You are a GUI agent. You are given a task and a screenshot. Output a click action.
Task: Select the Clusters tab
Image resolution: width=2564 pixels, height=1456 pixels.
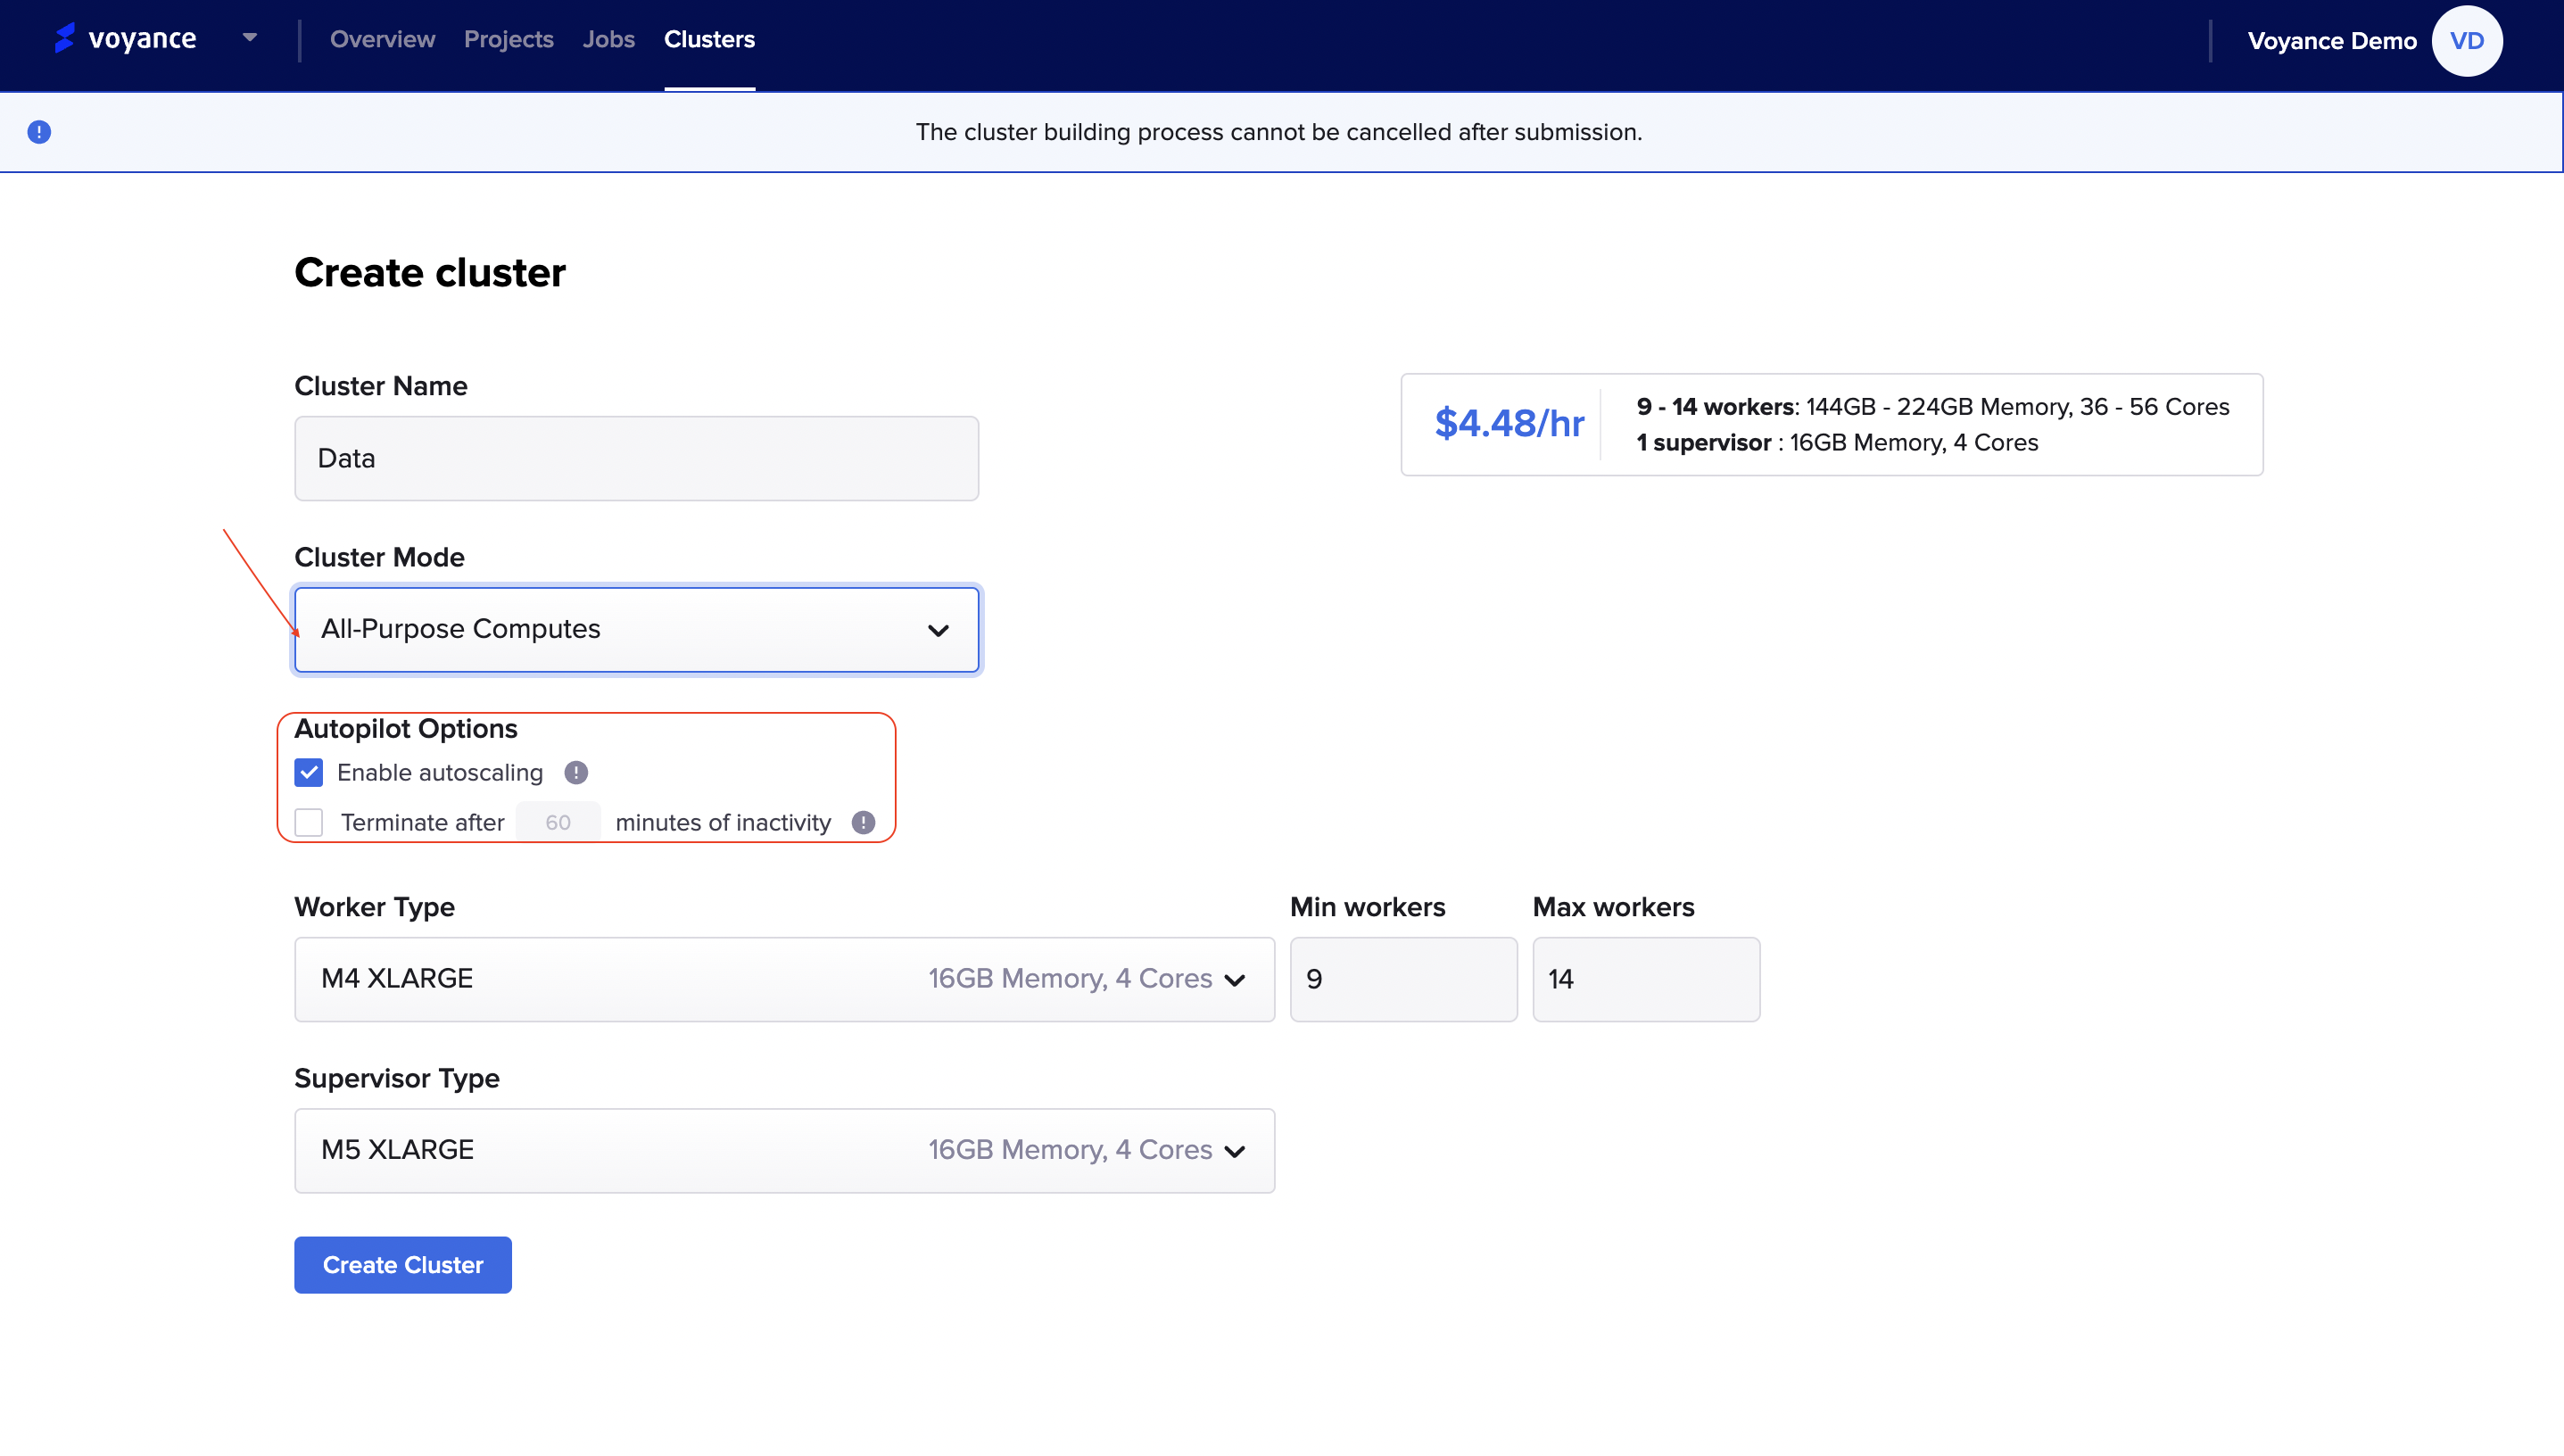tap(709, 39)
